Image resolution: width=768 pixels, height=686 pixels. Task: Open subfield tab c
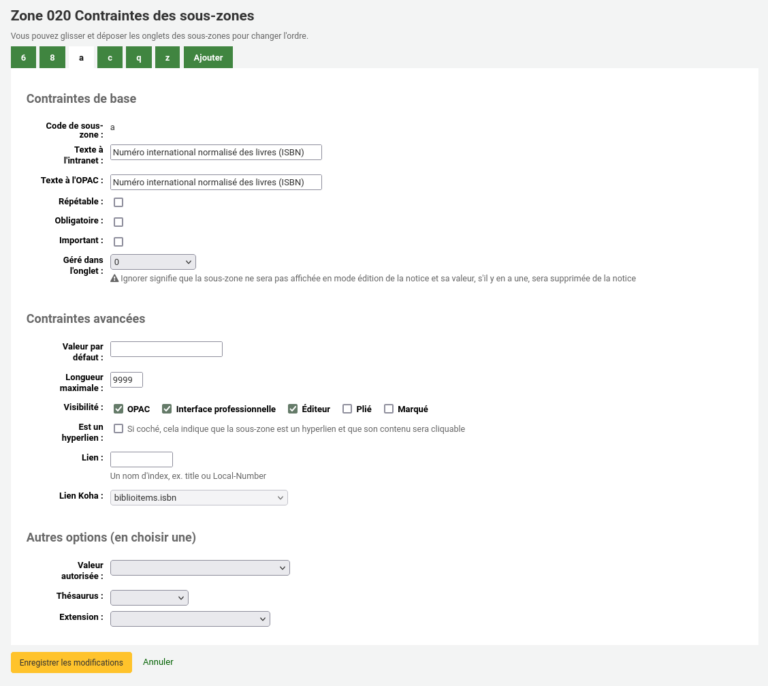pyautogui.click(x=110, y=57)
